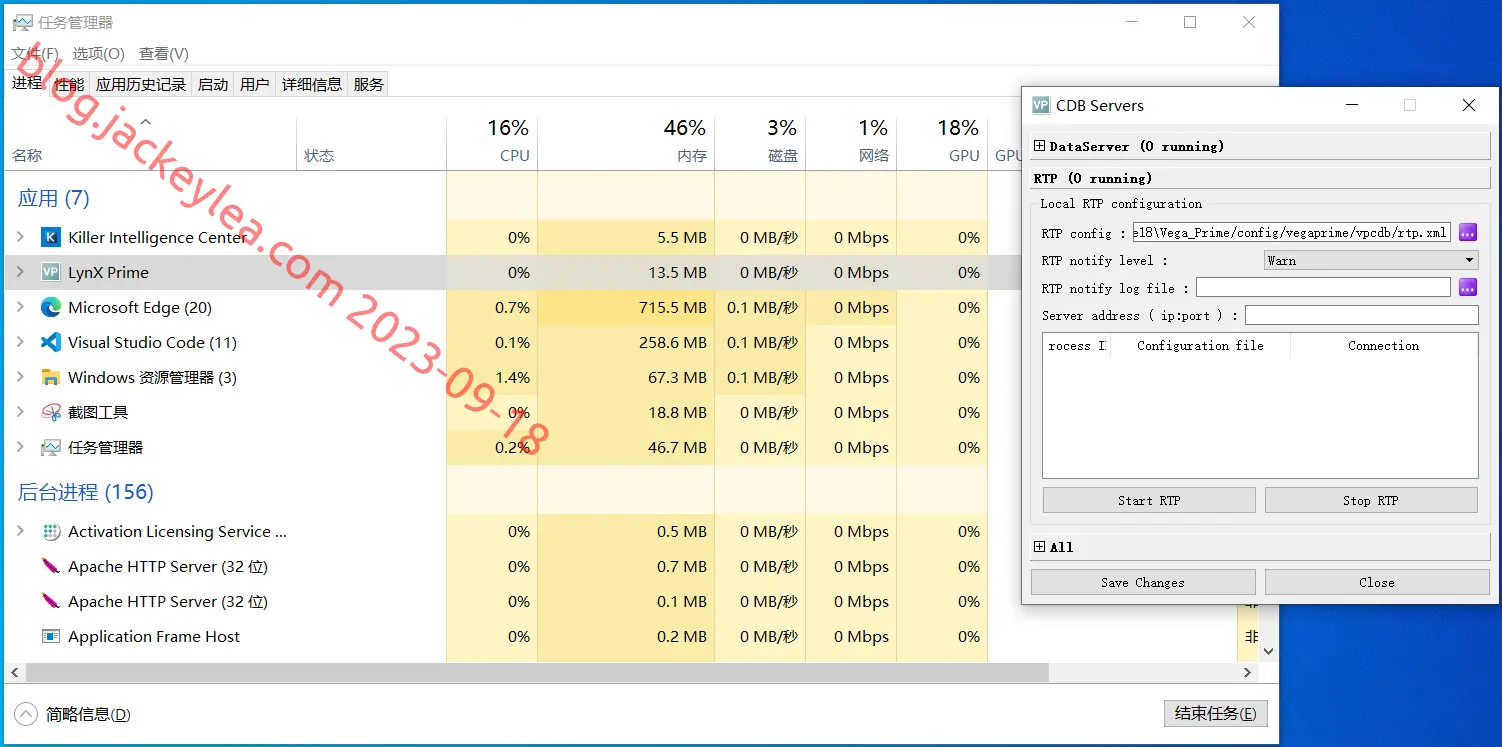Click the horizontal scrollbar in process list
This screenshot has width=1502, height=747.
(x=528, y=673)
